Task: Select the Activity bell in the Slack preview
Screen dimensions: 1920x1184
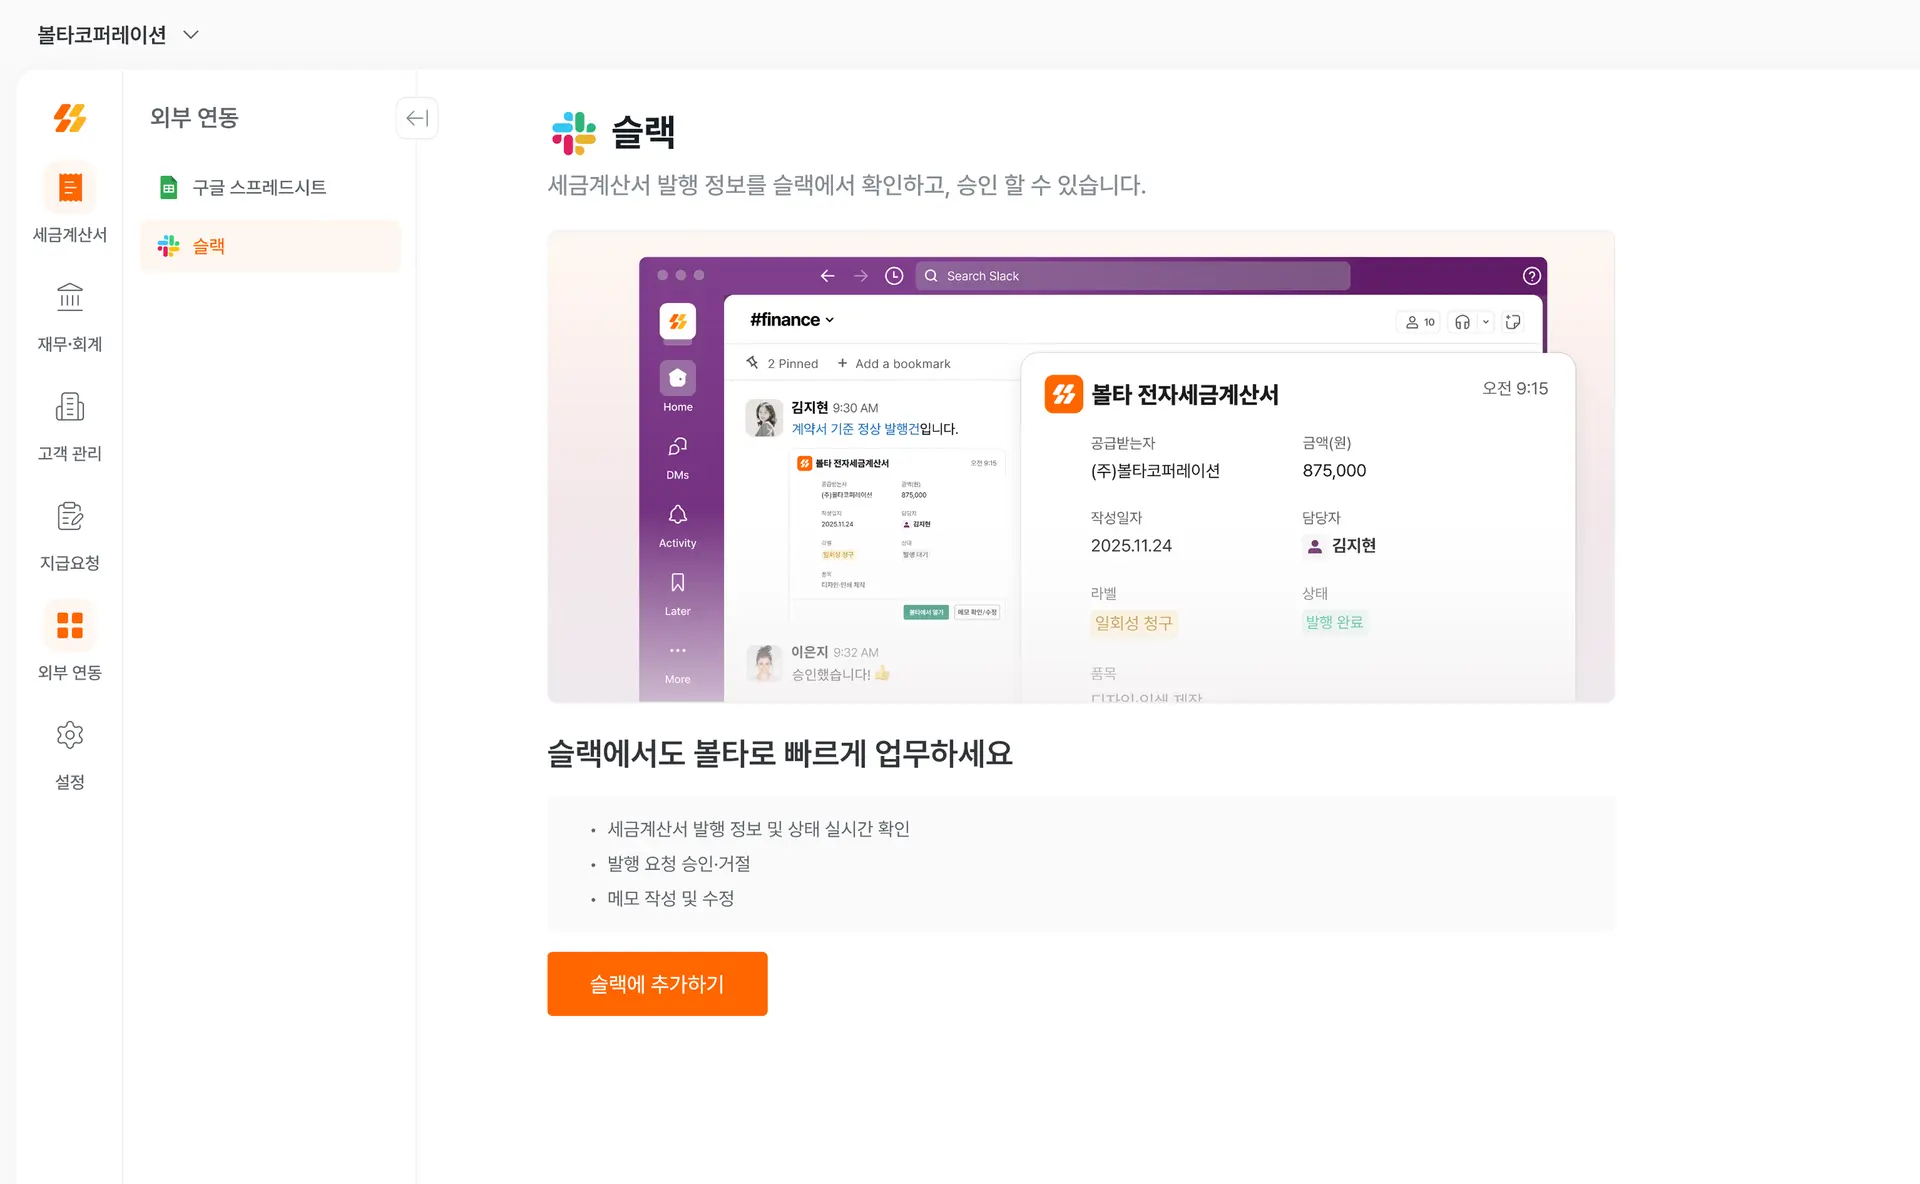Action: [677, 514]
